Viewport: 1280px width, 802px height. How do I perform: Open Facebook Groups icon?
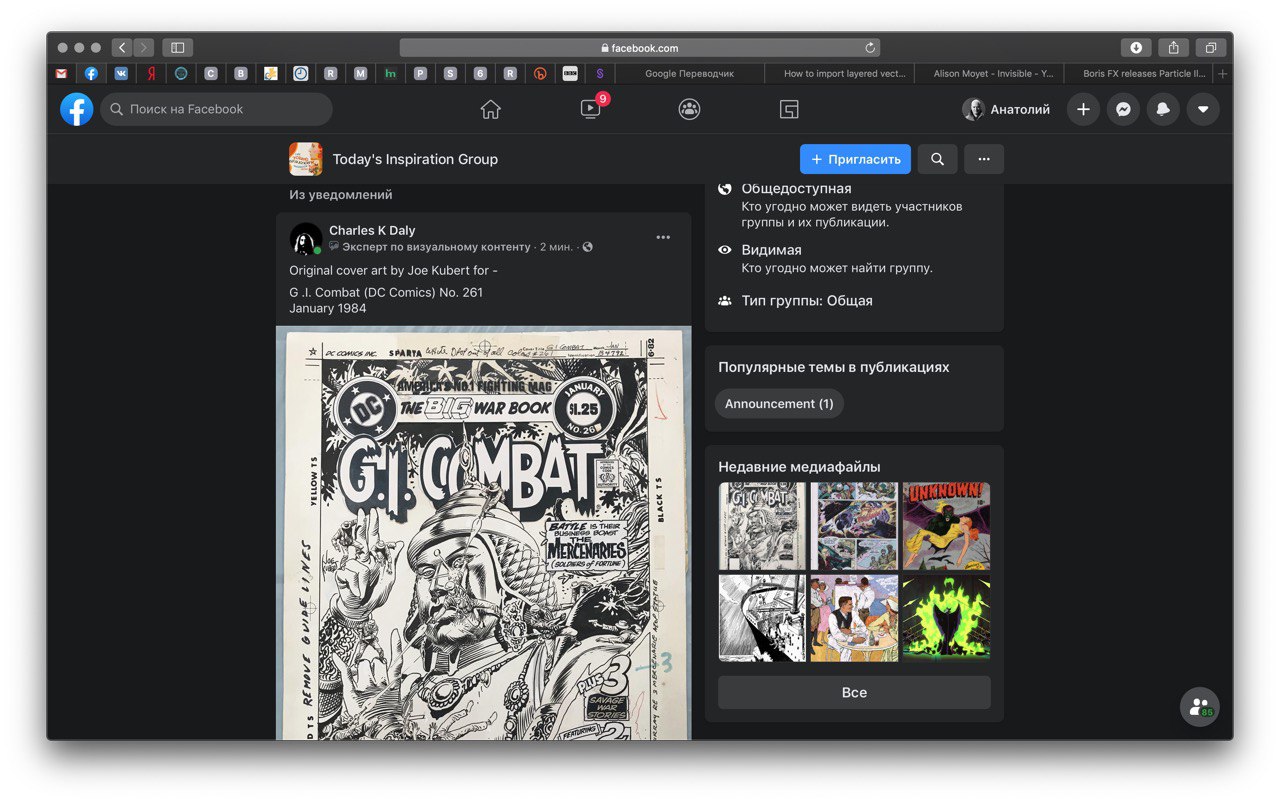coord(689,109)
